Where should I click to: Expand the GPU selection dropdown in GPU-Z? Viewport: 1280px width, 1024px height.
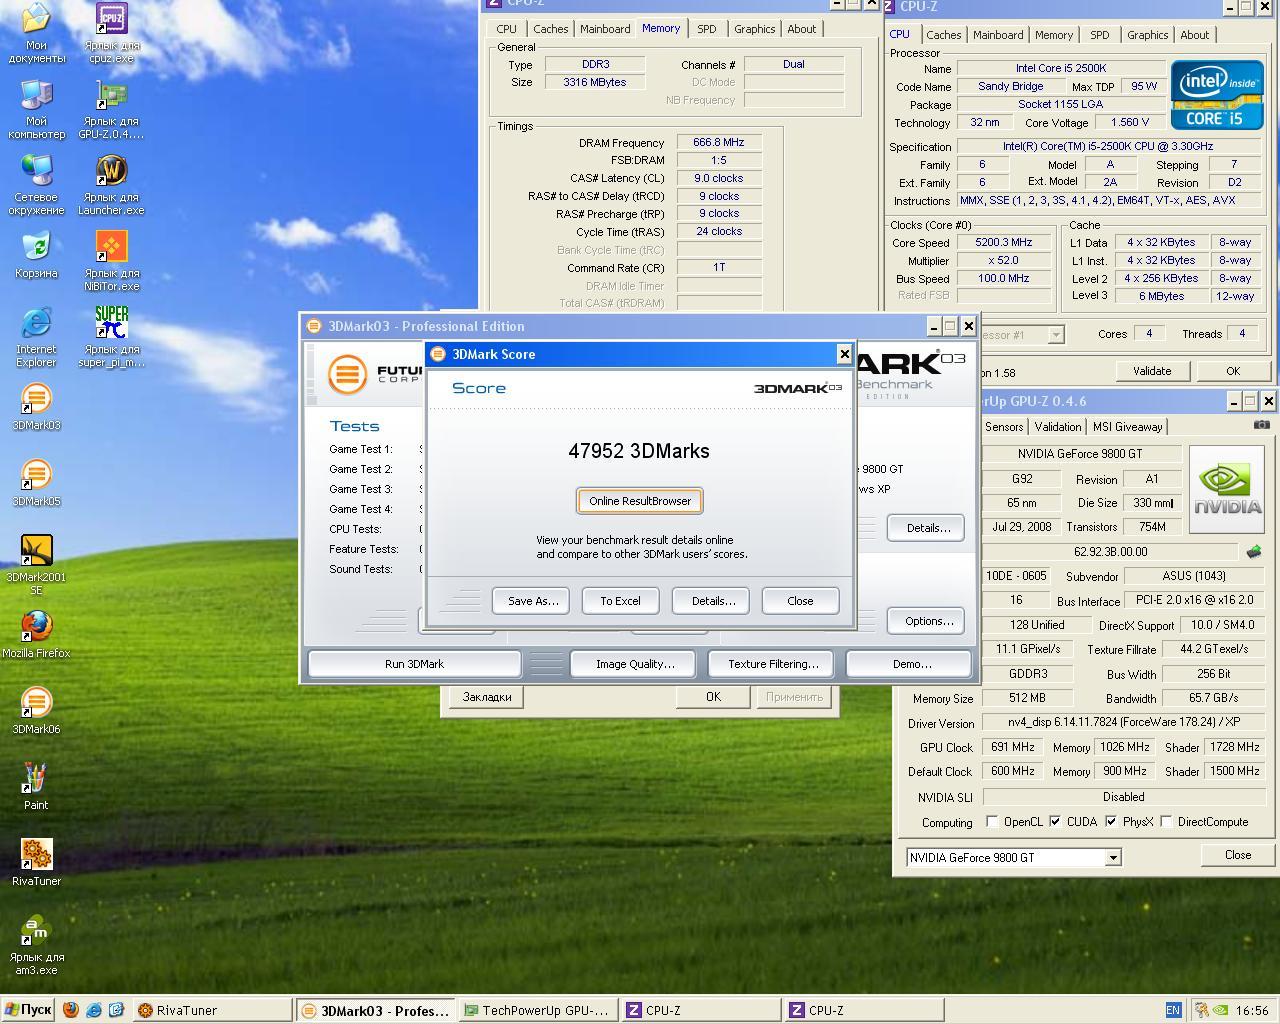tap(1112, 858)
